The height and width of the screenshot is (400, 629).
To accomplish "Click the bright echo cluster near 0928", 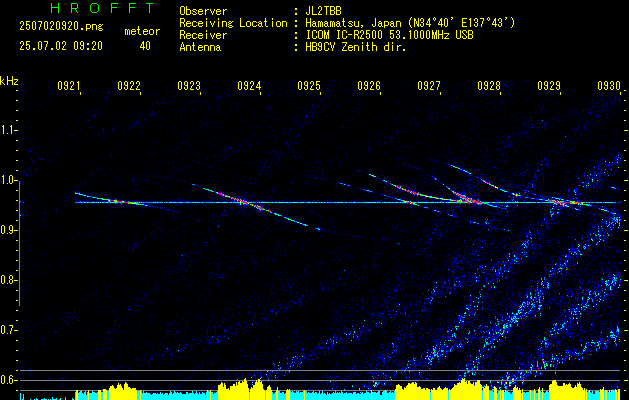I will [x=467, y=198].
